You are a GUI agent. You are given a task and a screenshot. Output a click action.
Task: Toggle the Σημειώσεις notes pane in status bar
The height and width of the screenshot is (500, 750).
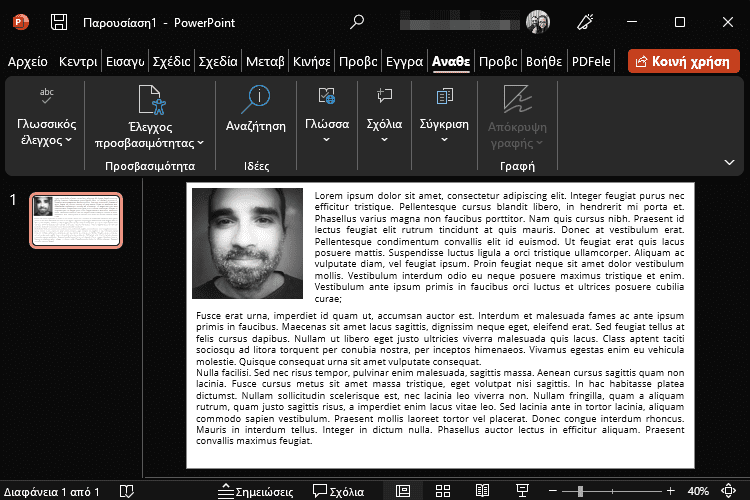pyautogui.click(x=255, y=491)
